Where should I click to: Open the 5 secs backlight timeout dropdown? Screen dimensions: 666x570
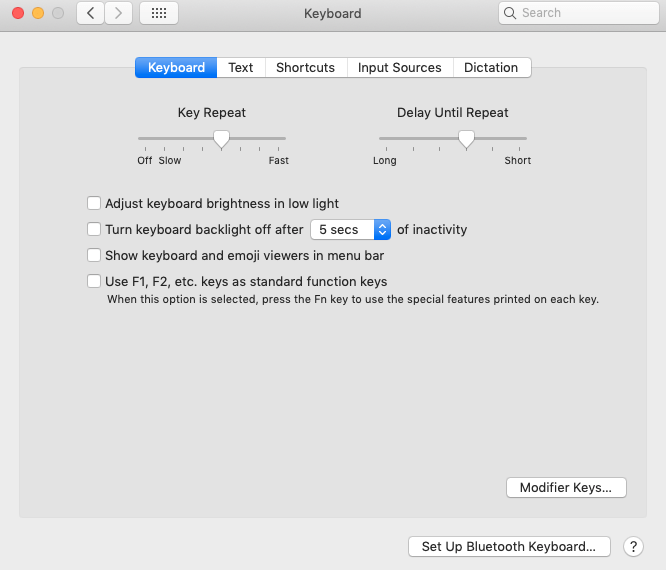point(350,229)
